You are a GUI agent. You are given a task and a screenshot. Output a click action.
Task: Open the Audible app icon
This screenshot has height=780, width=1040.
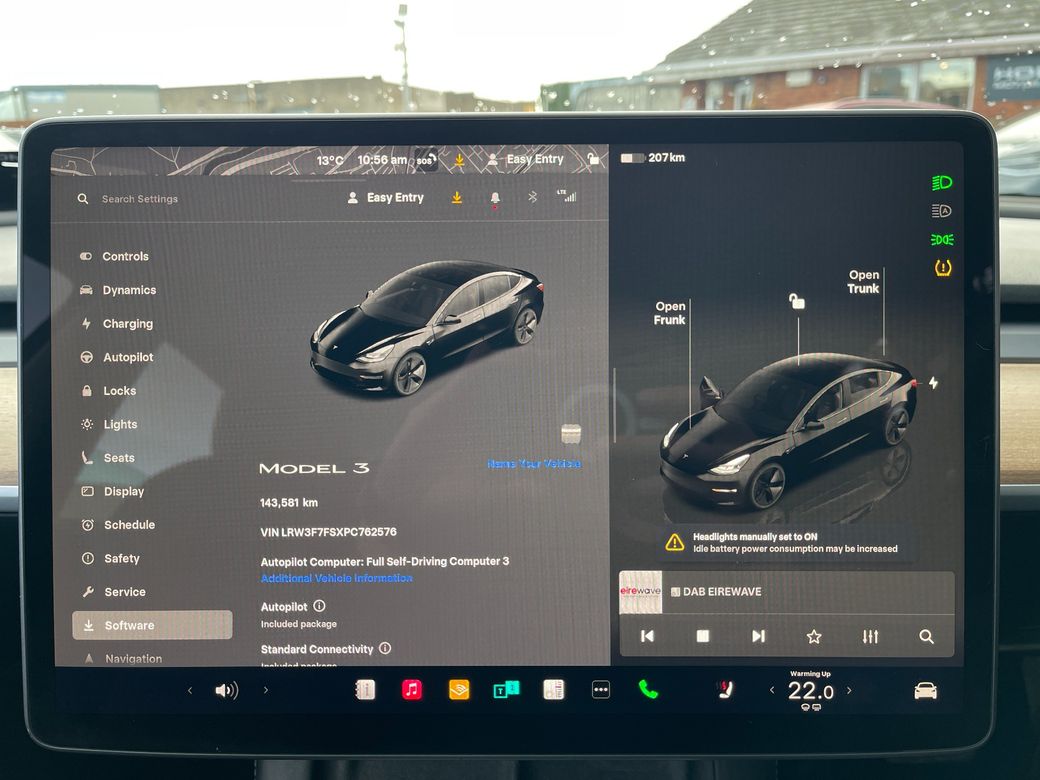click(x=458, y=689)
